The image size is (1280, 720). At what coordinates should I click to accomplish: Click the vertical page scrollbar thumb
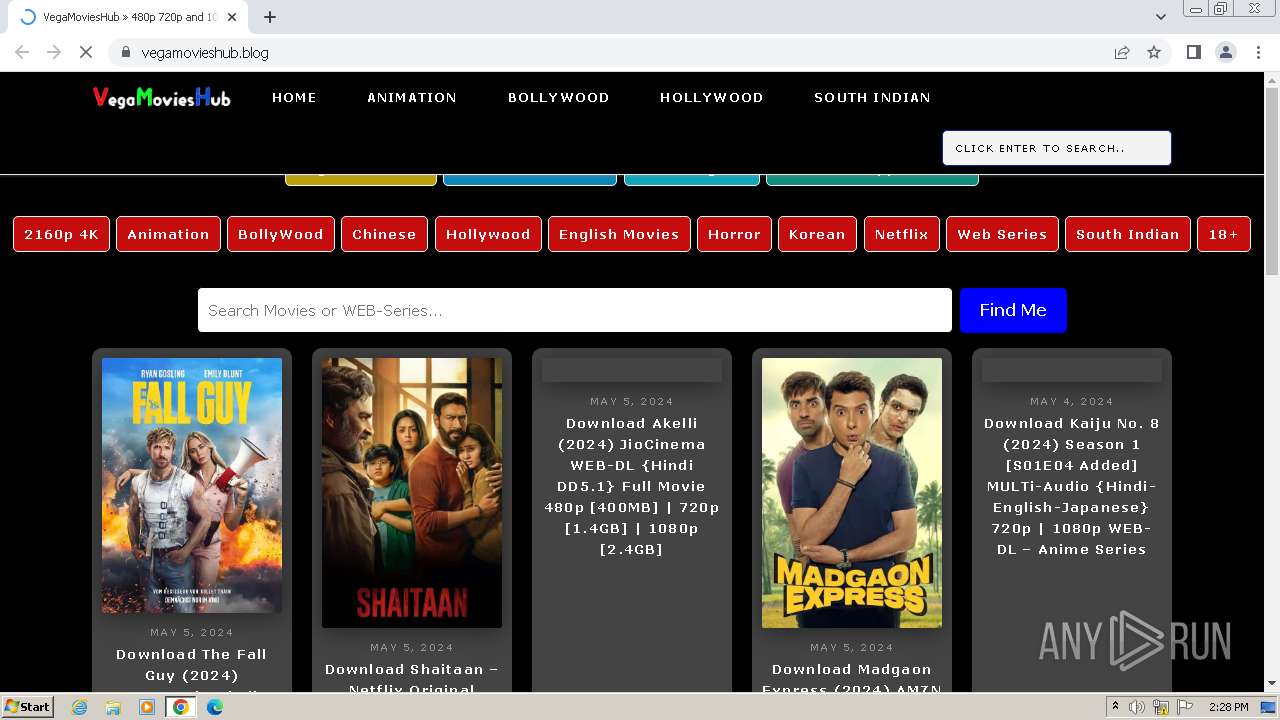point(1272,181)
